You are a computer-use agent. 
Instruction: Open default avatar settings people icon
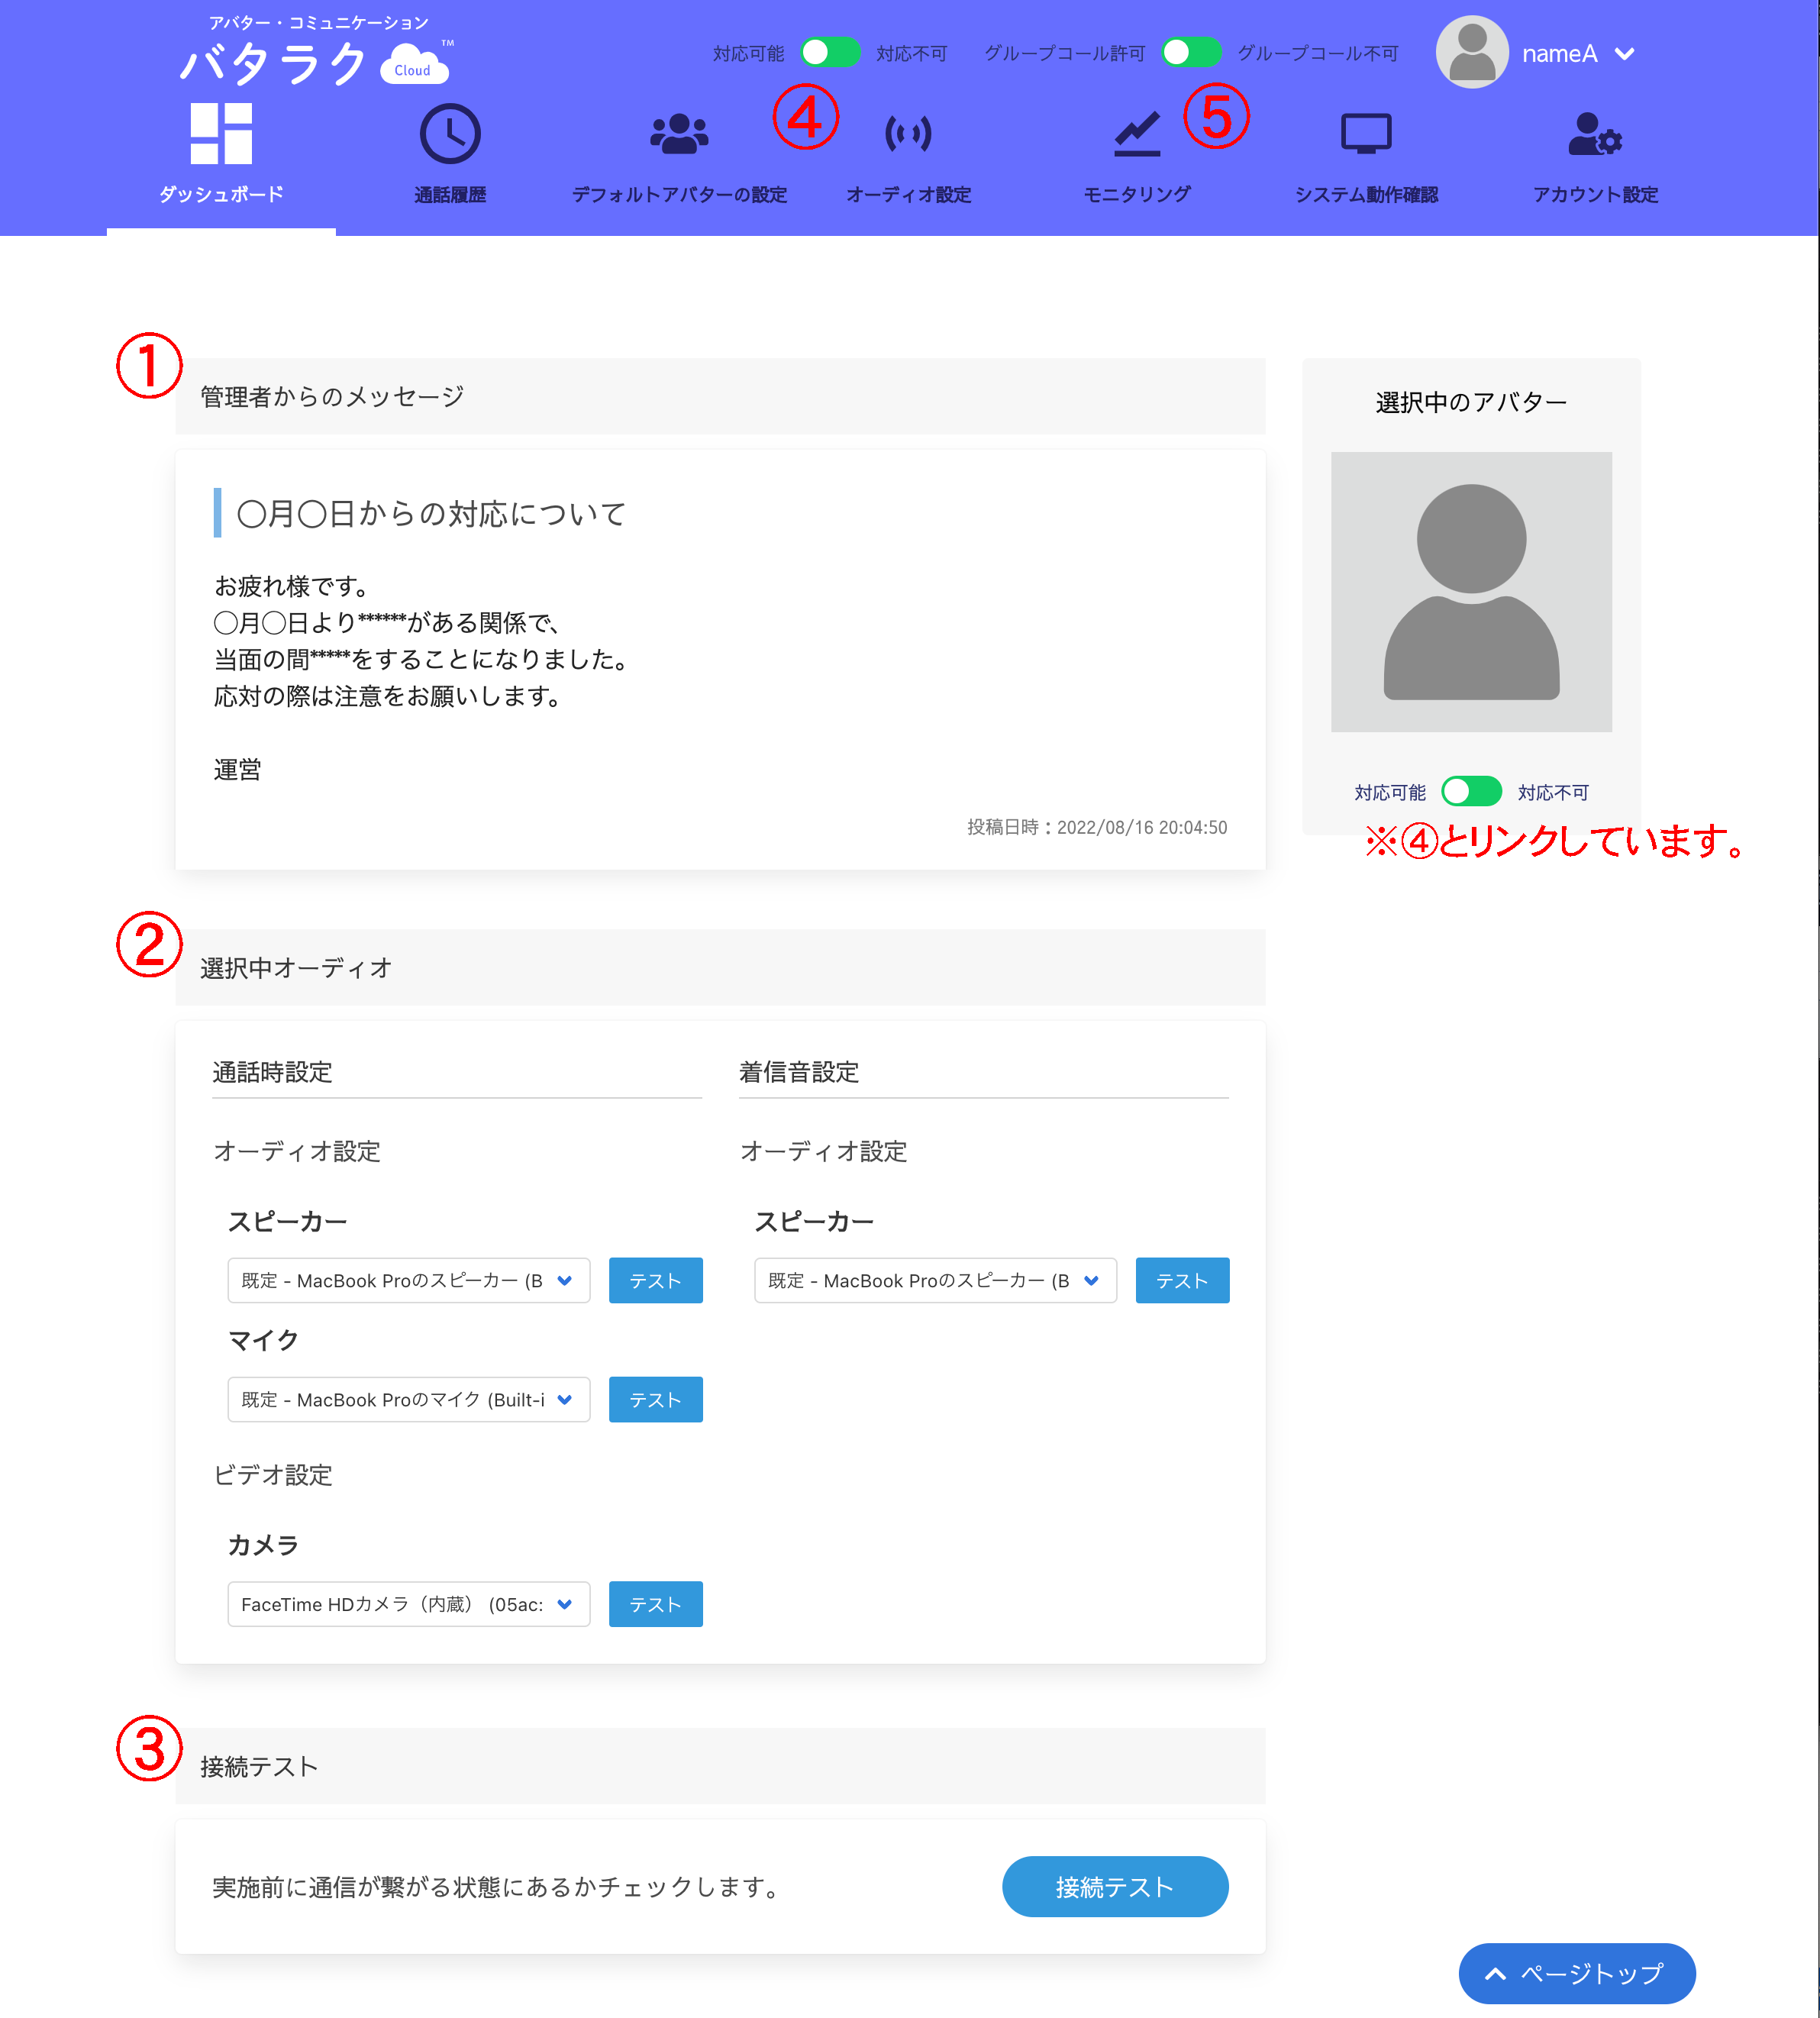pos(679,133)
